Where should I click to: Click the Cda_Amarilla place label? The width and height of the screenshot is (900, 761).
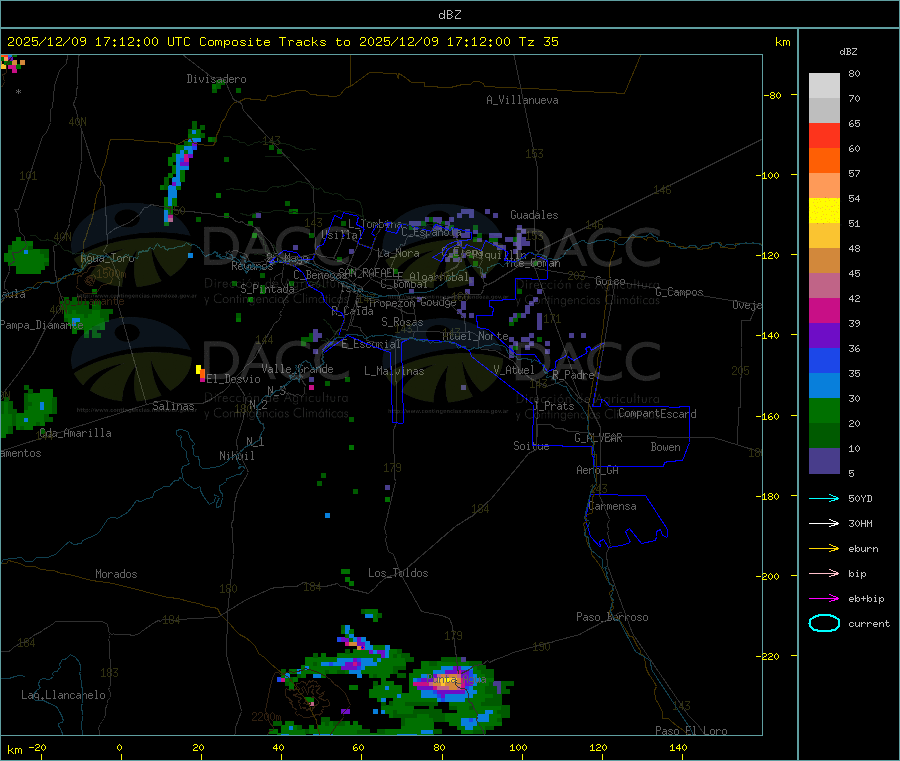[75, 433]
